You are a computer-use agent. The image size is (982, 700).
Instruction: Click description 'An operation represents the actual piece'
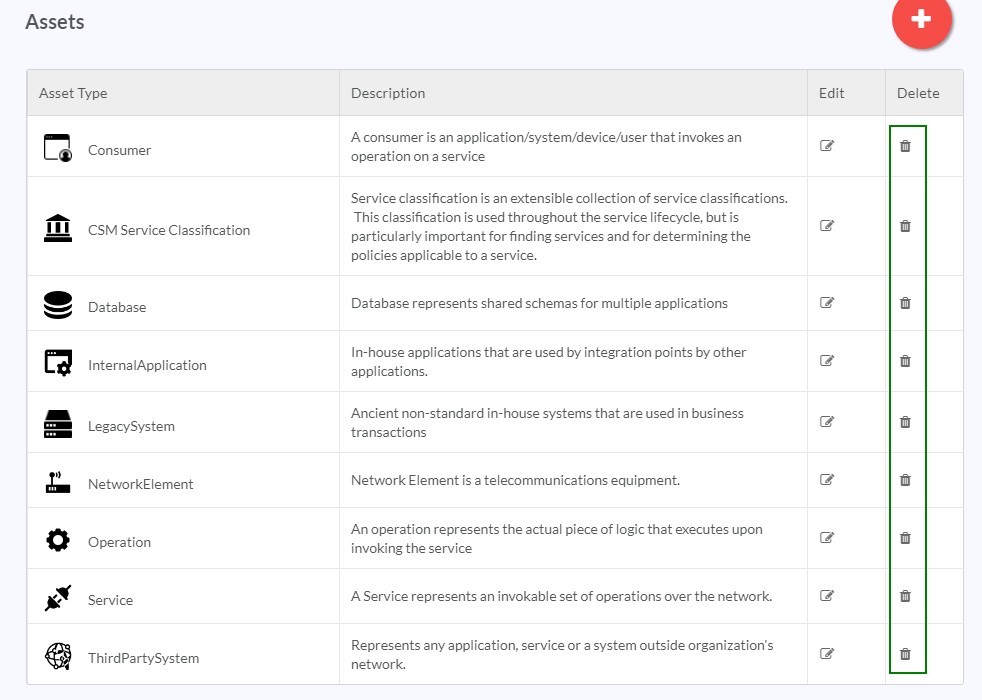(x=557, y=538)
